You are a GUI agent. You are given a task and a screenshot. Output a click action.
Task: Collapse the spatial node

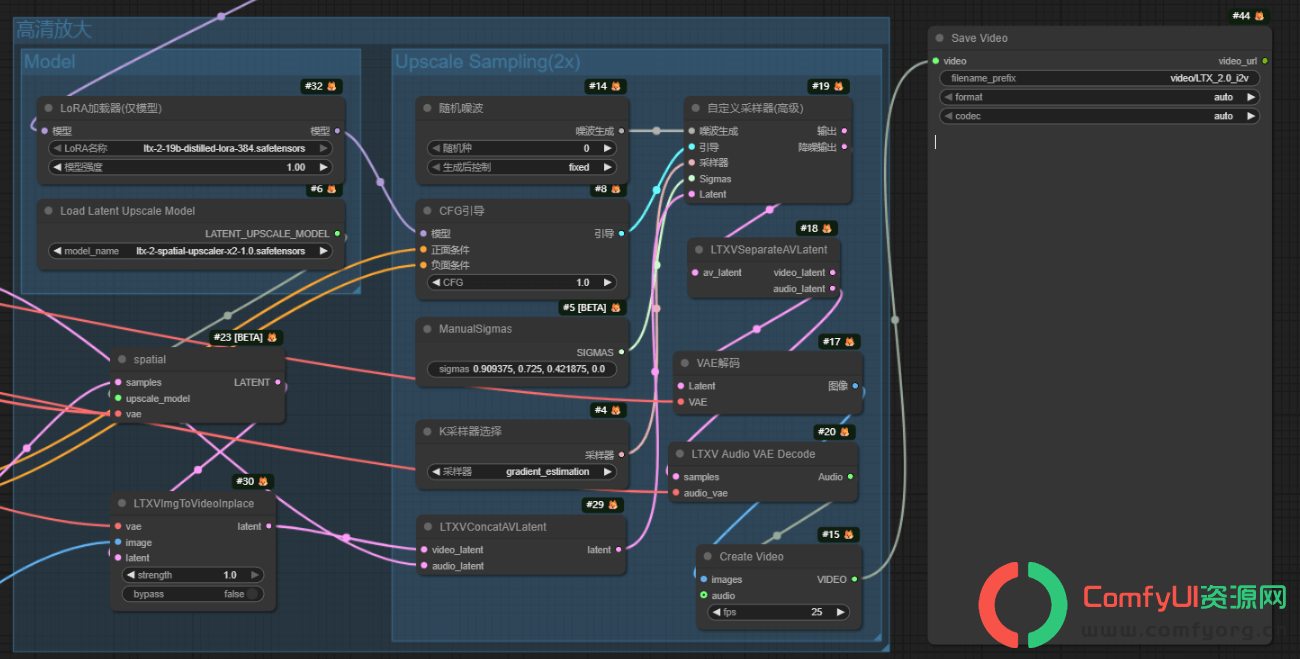pyautogui.click(x=122, y=359)
